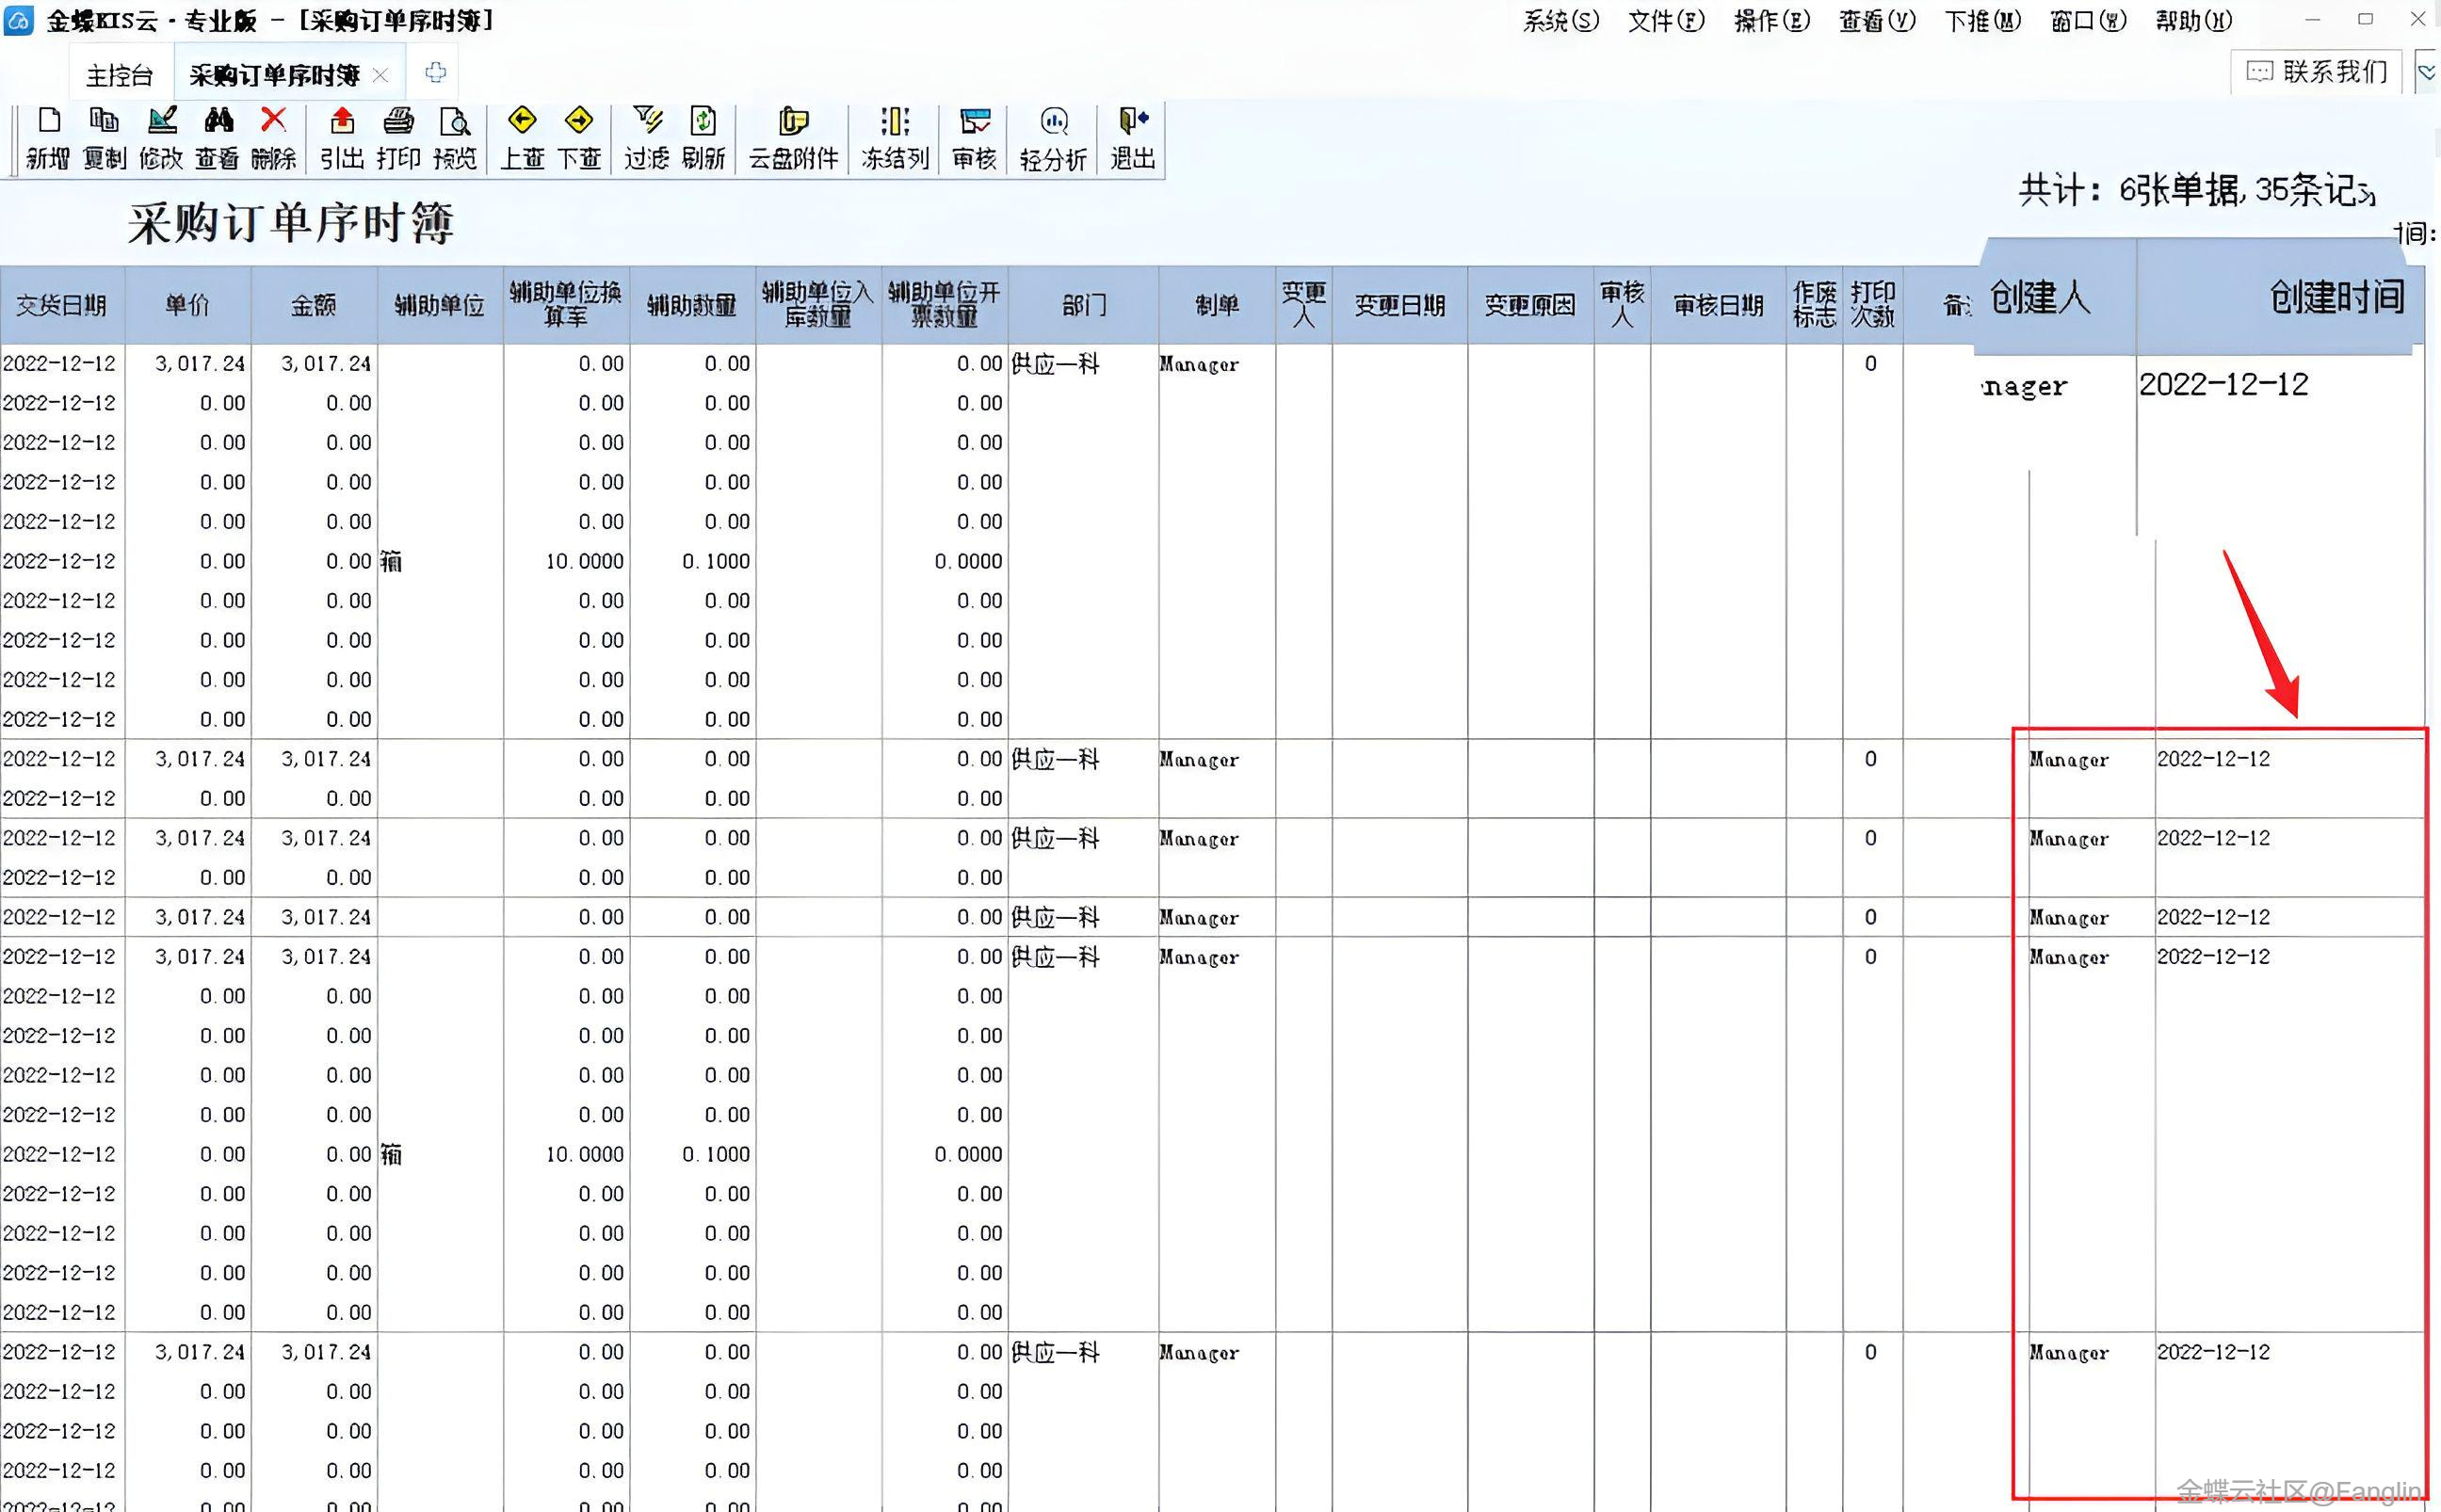The image size is (2441, 1512).
Task: Switch to the 主控台 tab
Action: pyautogui.click(x=119, y=75)
